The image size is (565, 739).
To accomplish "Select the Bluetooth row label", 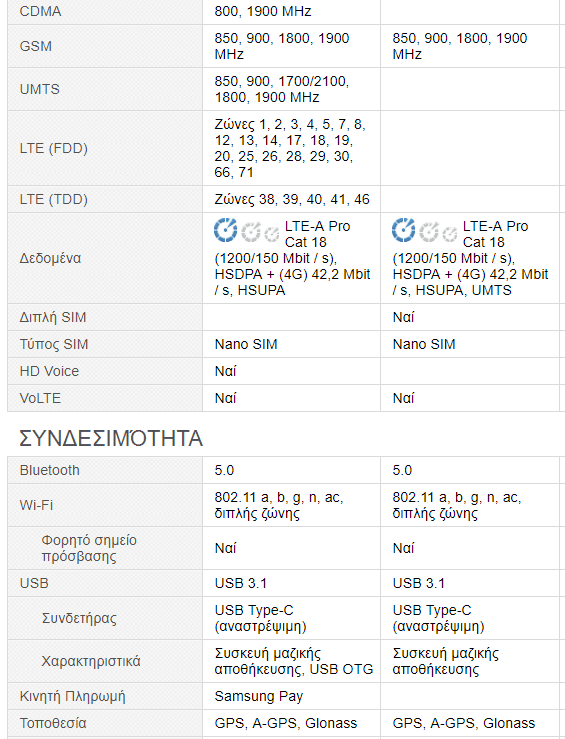I will pyautogui.click(x=49, y=470).
